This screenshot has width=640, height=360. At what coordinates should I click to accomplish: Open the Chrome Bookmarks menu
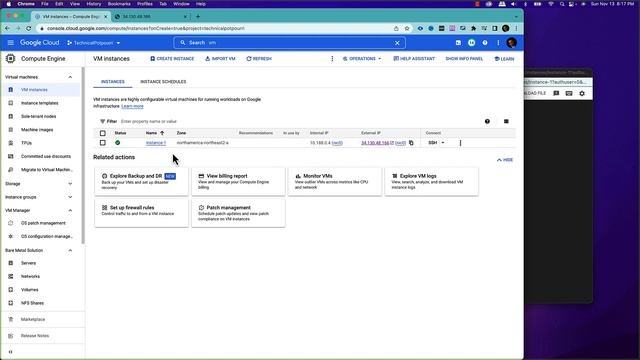click(x=119, y=4)
